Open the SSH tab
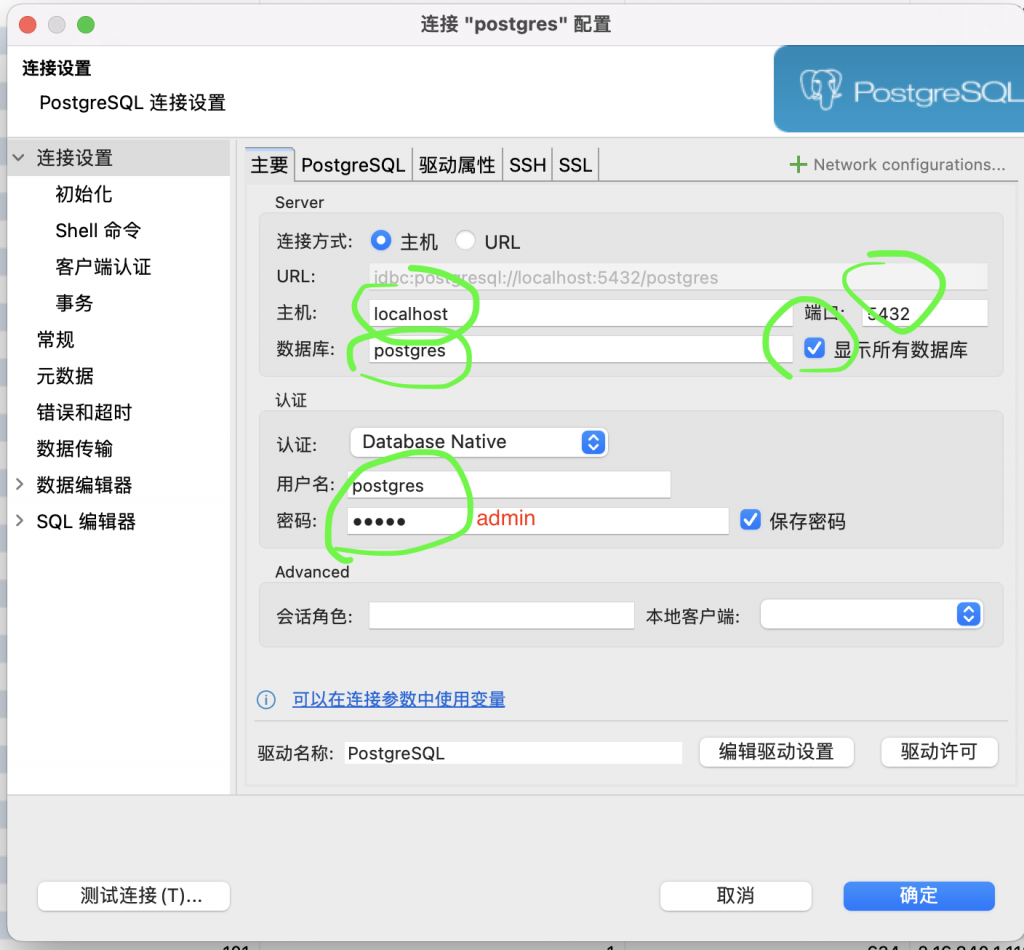The width and height of the screenshot is (1024, 950). [x=527, y=165]
